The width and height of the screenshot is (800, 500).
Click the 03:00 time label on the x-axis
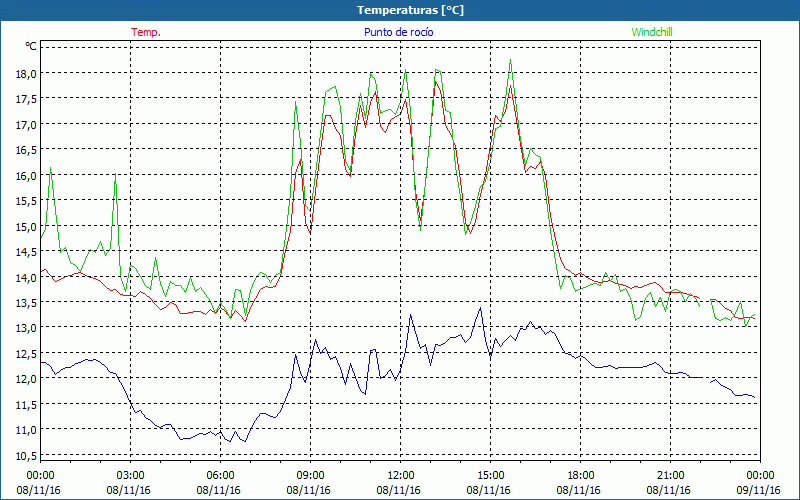tap(131, 476)
